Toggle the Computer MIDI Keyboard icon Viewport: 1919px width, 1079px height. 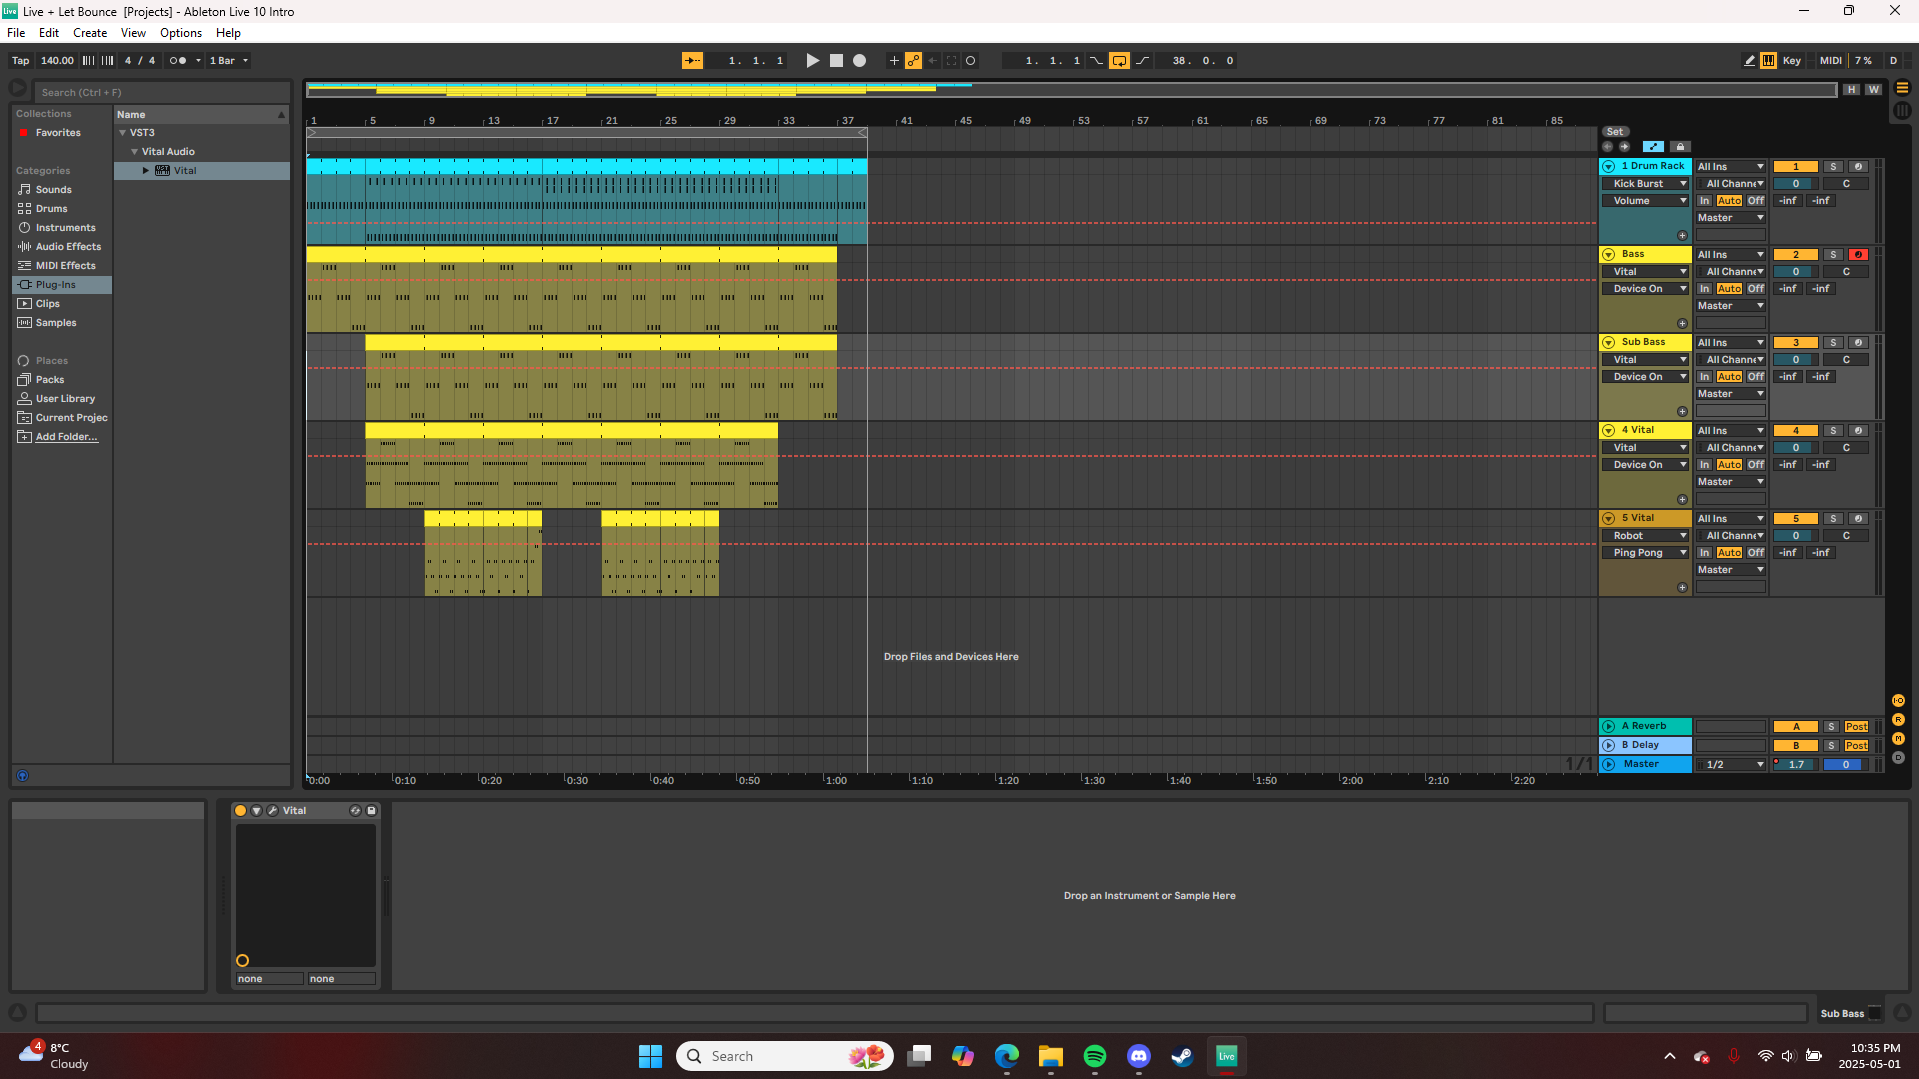[x=1768, y=61]
